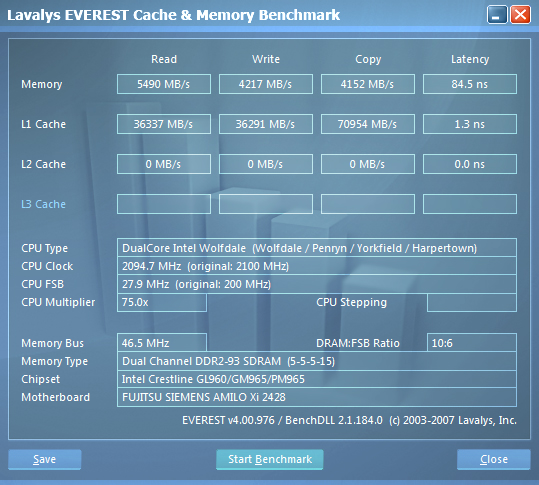This screenshot has width=539, height=485.
Task: Click the window title bar text
Action: coord(174,15)
